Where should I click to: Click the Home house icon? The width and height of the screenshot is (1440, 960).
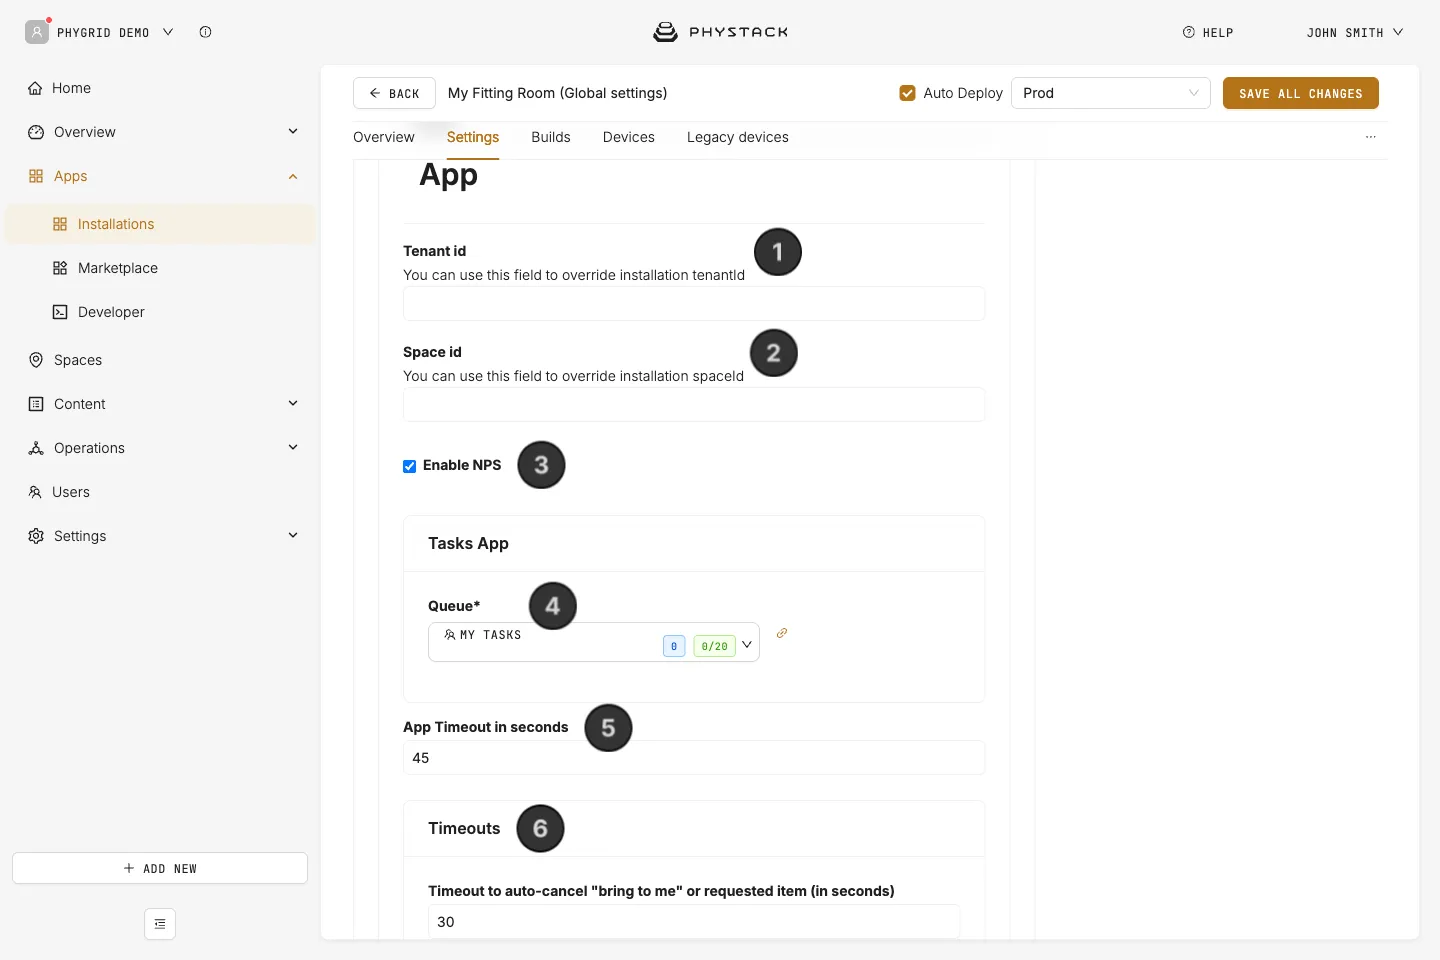36,88
